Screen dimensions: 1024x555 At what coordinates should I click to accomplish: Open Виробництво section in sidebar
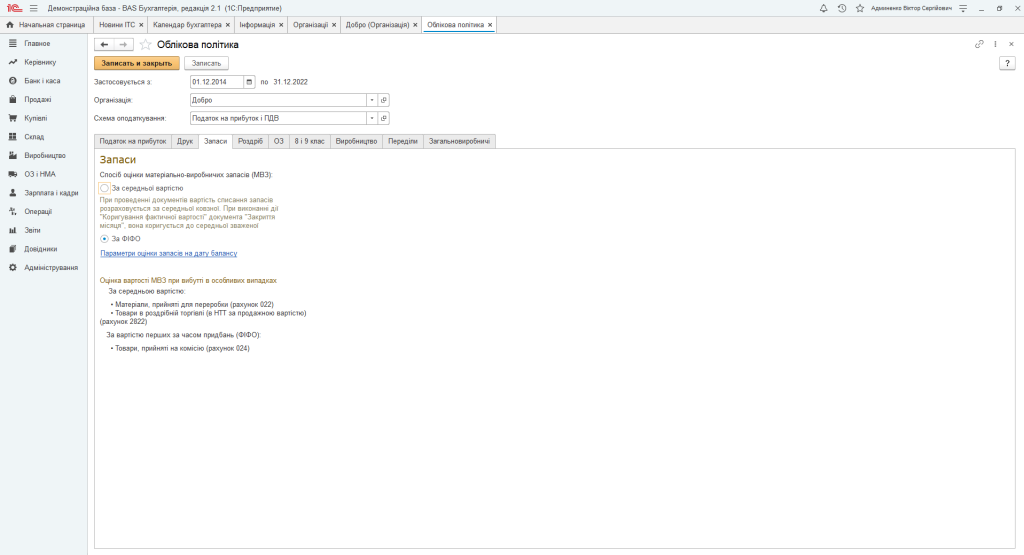pyautogui.click(x=44, y=155)
